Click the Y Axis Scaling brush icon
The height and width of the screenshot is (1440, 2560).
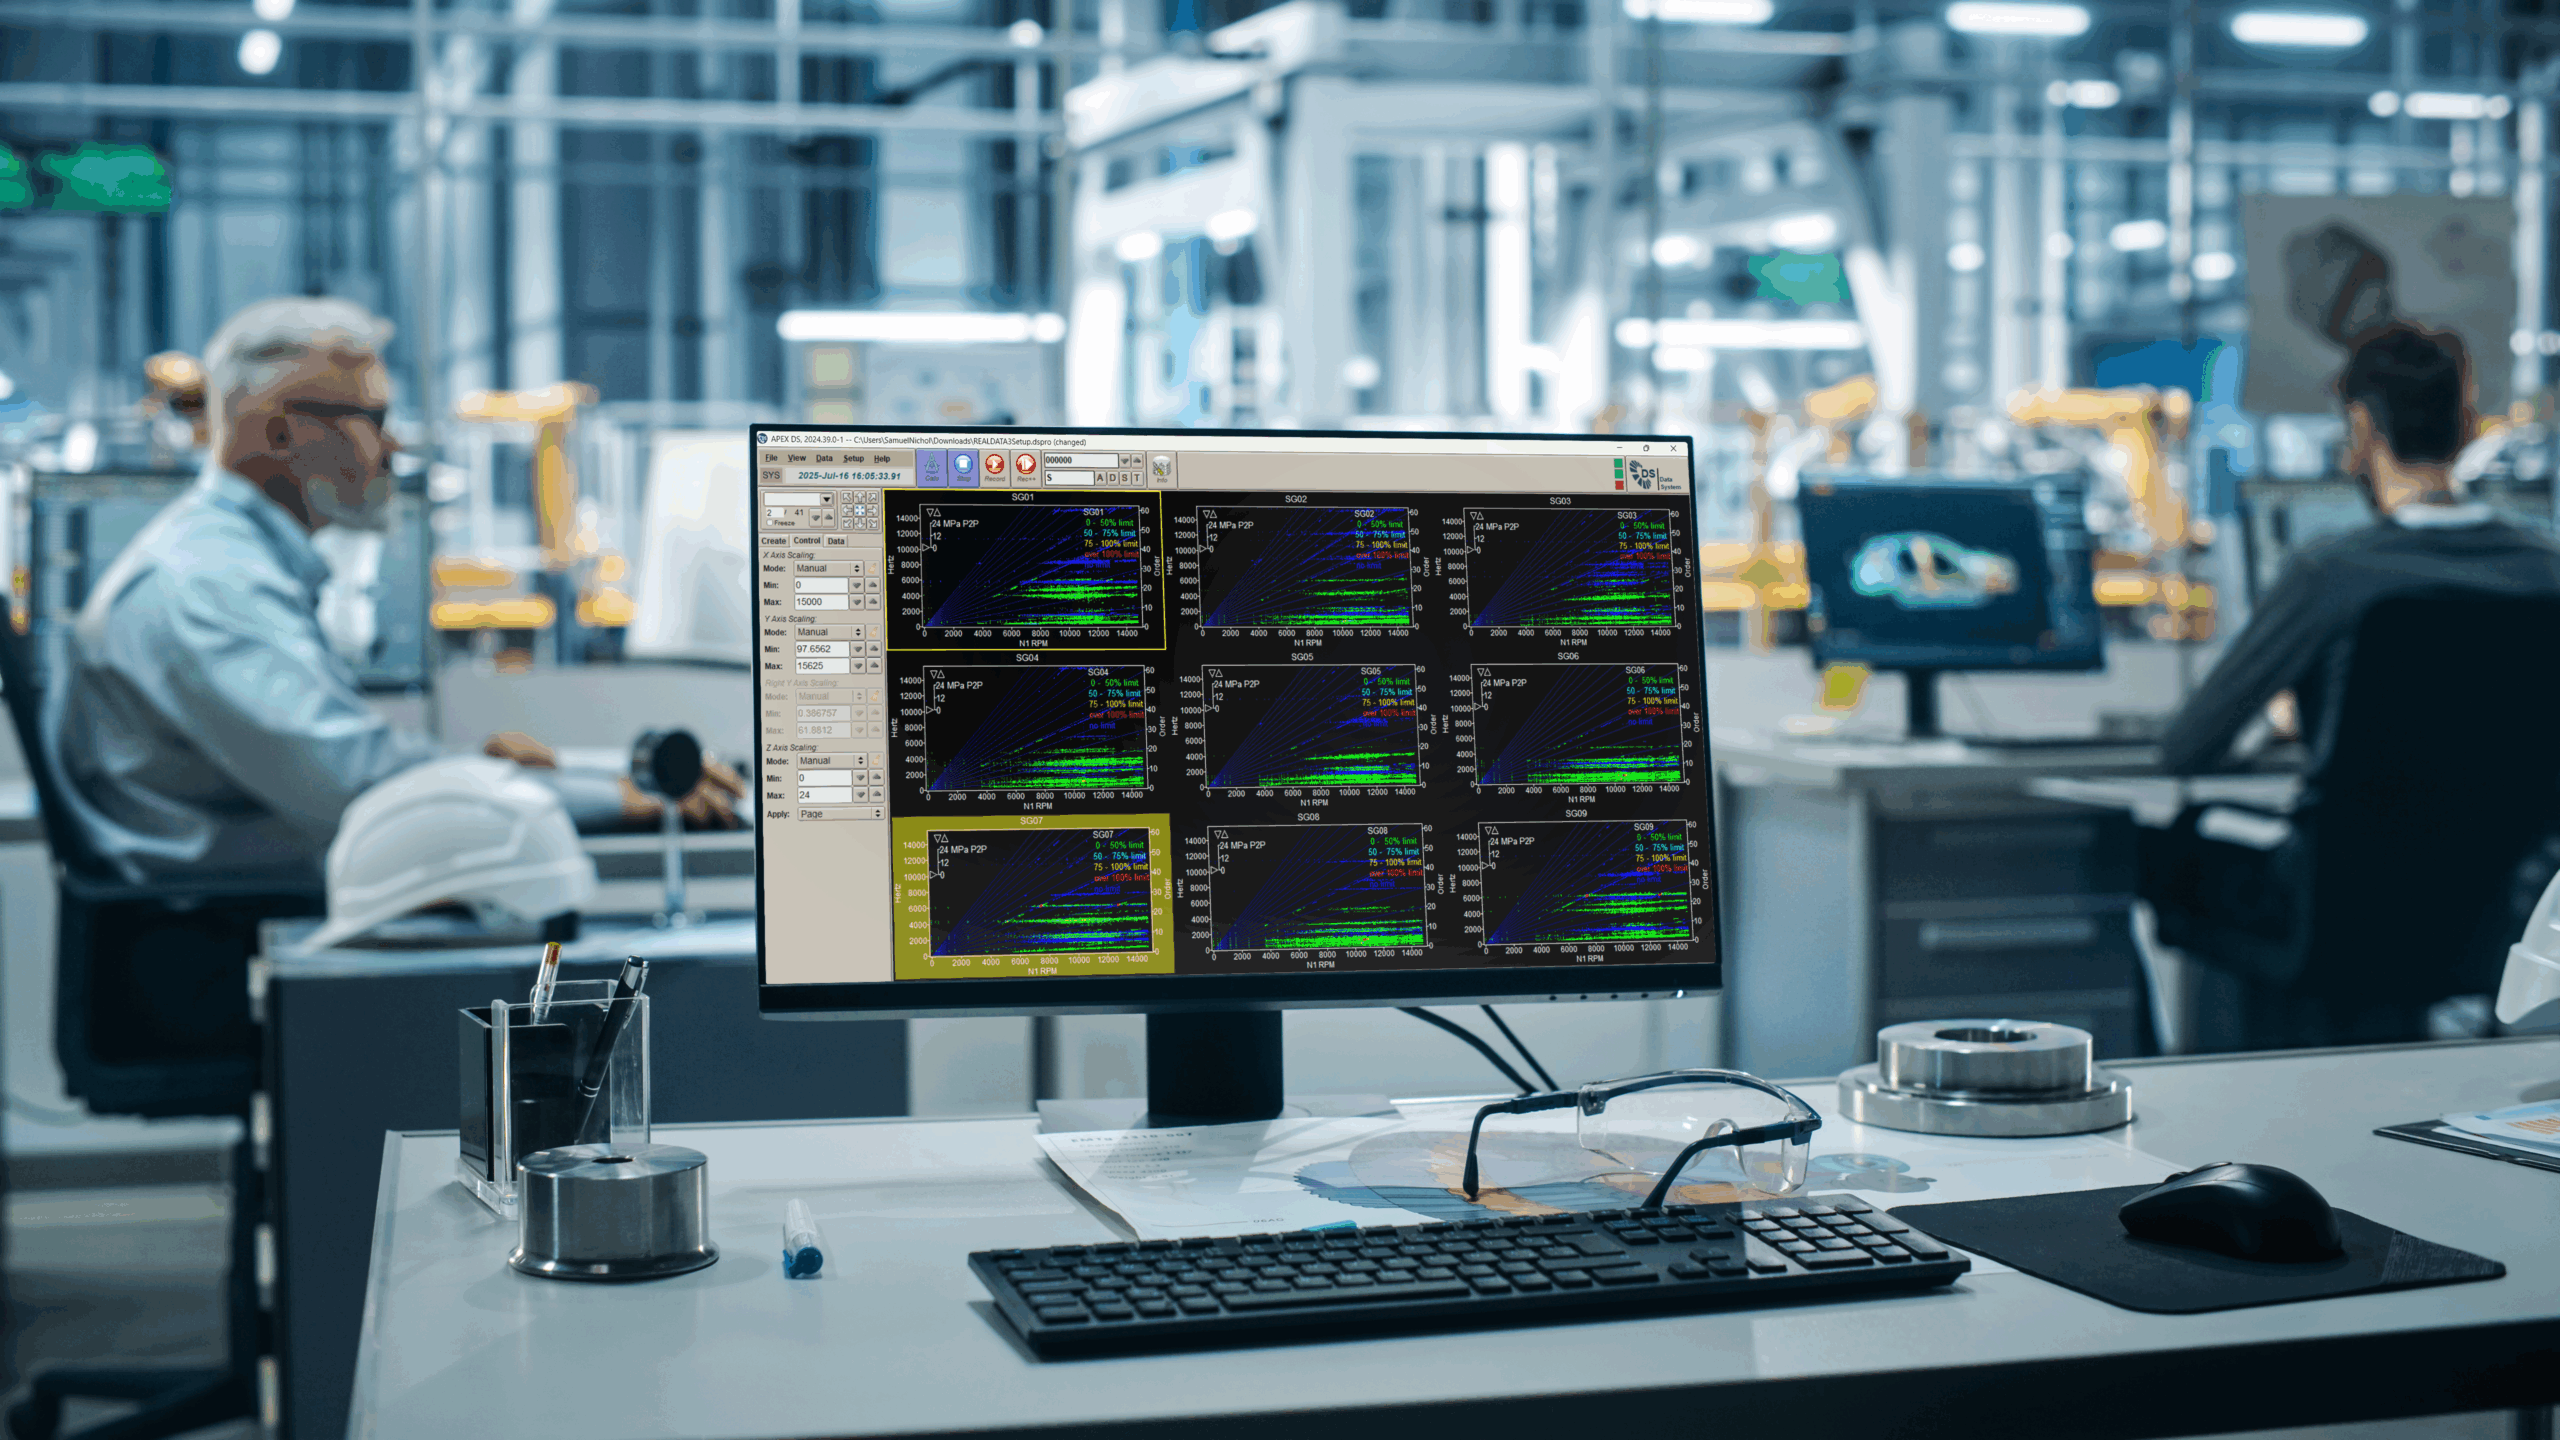coord(873,632)
